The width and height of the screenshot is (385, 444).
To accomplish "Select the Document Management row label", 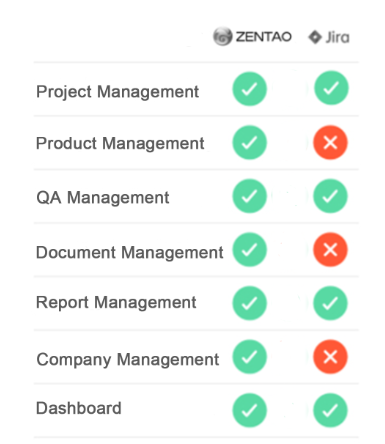I will click(x=130, y=253).
